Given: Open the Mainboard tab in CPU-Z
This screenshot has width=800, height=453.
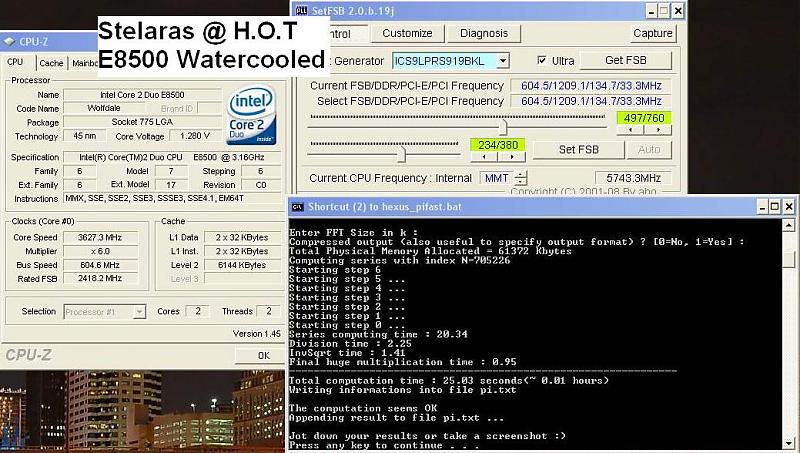Looking at the screenshot, I should pos(84,63).
